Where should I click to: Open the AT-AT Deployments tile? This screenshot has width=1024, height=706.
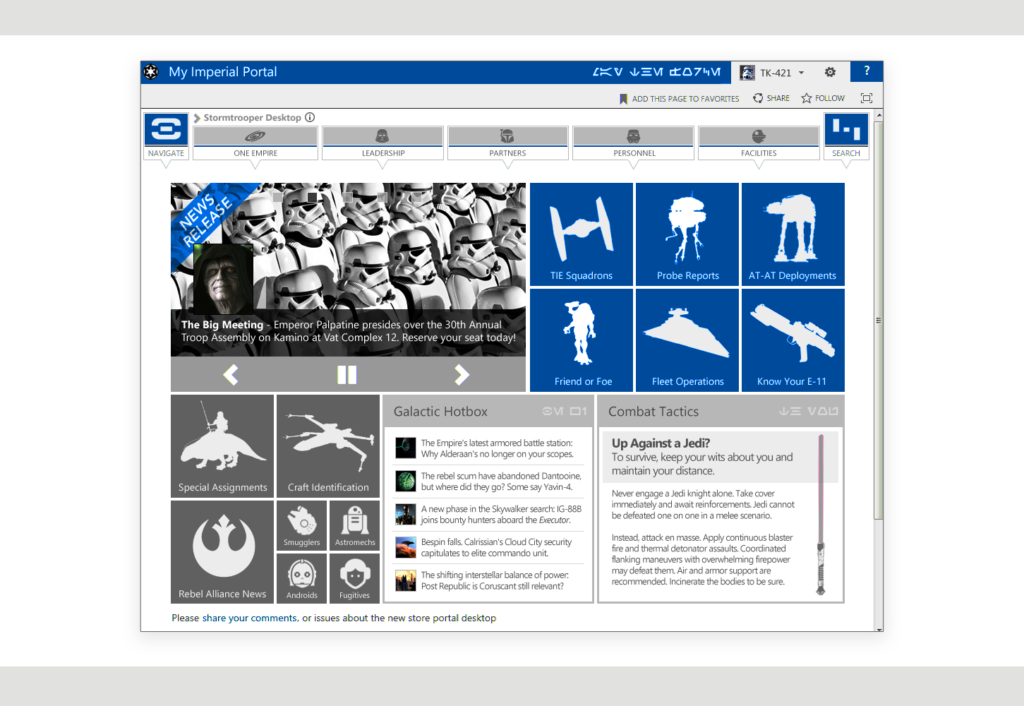click(x=793, y=234)
